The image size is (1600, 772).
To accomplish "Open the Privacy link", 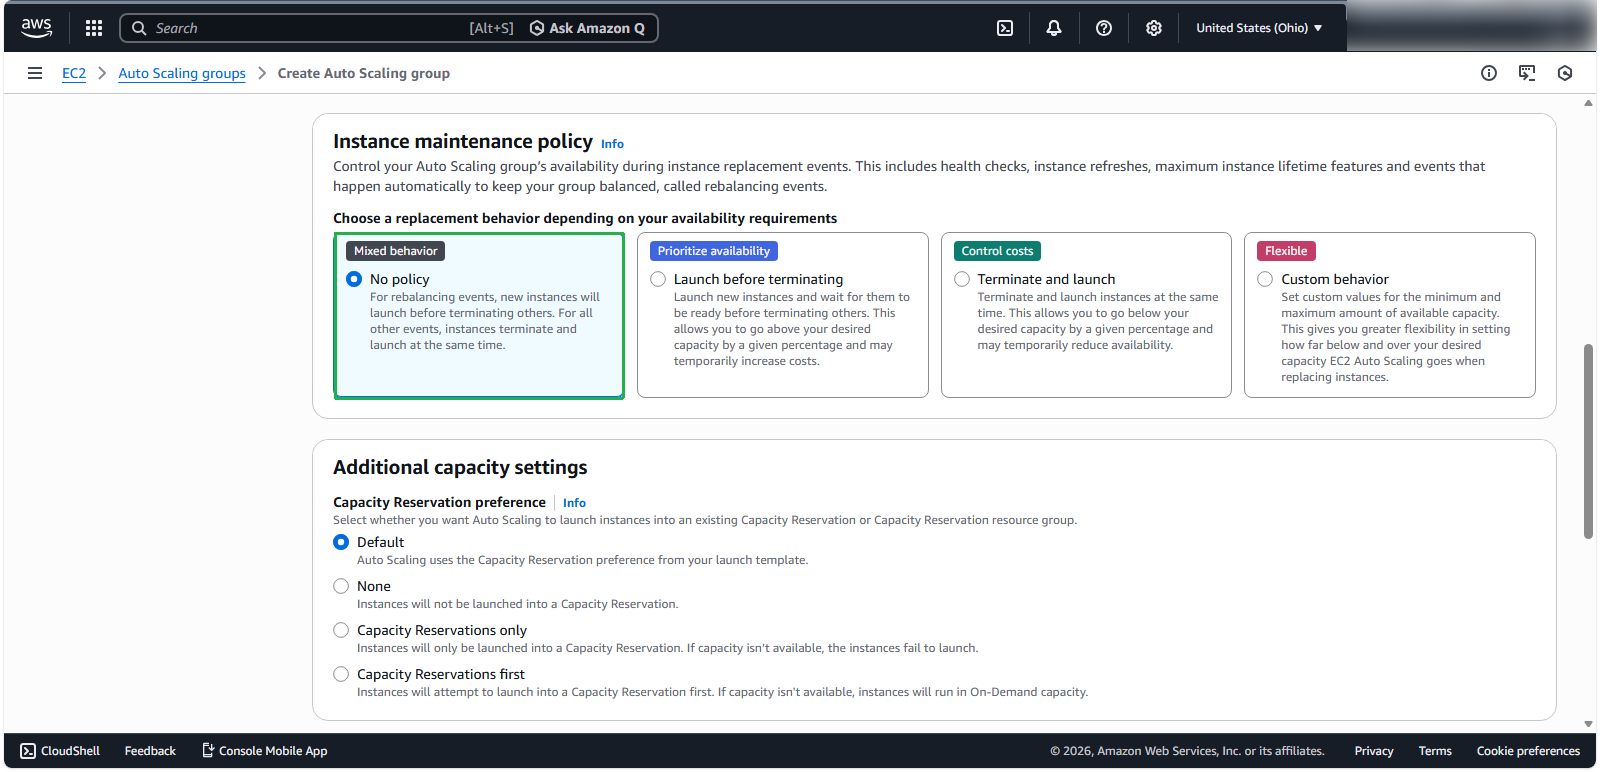I will click(x=1373, y=751).
